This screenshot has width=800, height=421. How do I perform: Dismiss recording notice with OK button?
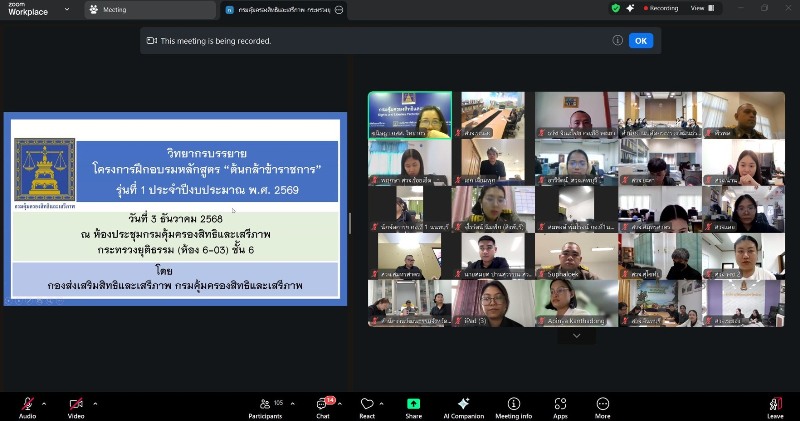tap(641, 40)
